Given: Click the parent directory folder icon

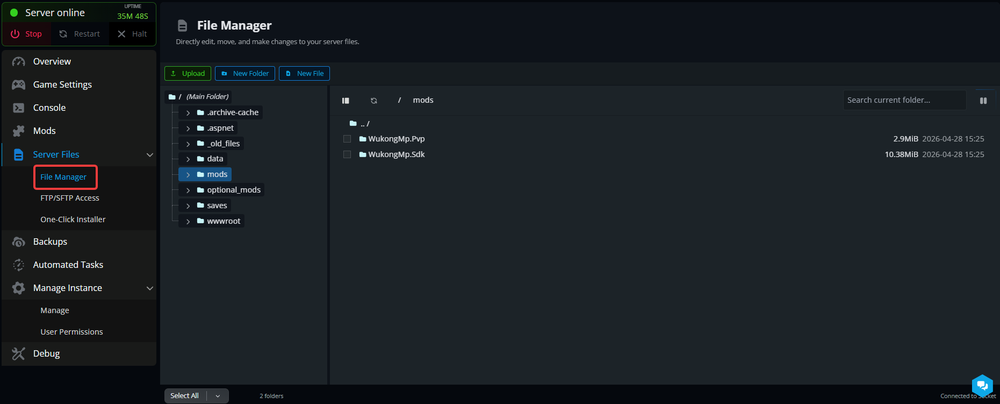Looking at the screenshot, I should (353, 123).
